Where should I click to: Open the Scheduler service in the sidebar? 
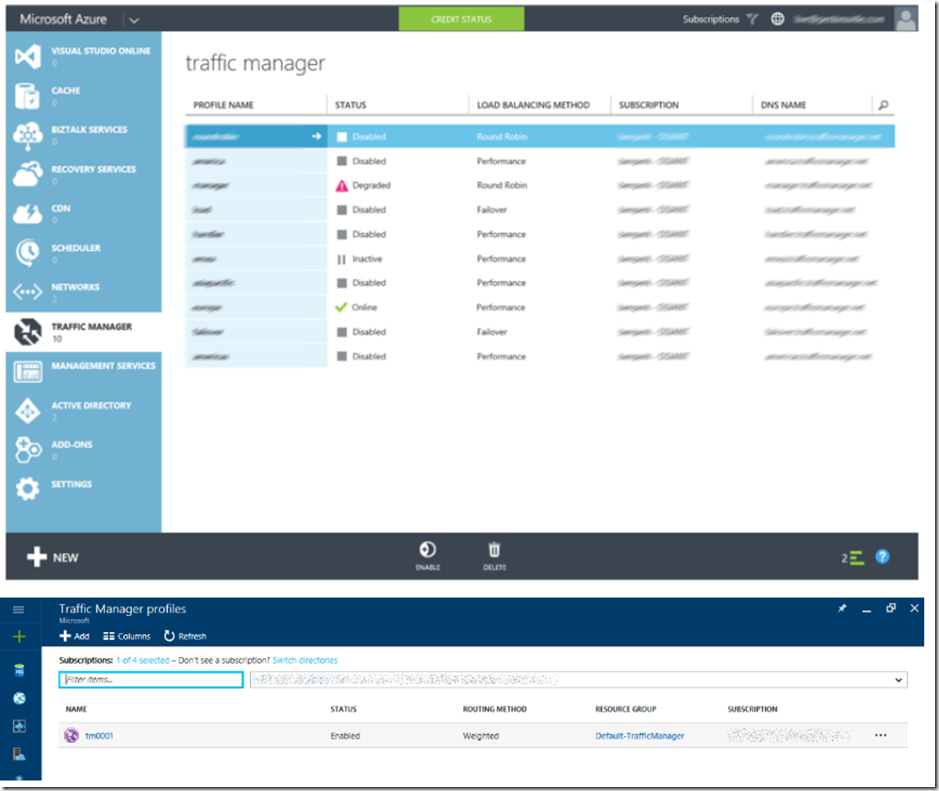(83, 253)
